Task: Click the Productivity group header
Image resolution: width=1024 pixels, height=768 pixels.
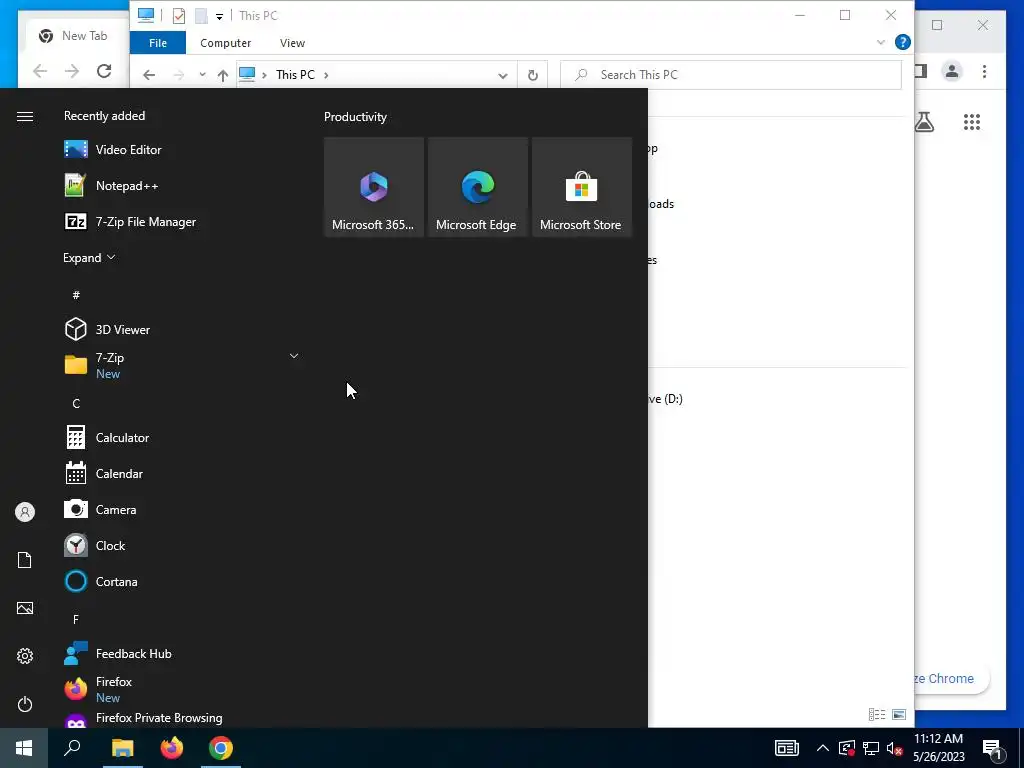Action: pyautogui.click(x=355, y=117)
